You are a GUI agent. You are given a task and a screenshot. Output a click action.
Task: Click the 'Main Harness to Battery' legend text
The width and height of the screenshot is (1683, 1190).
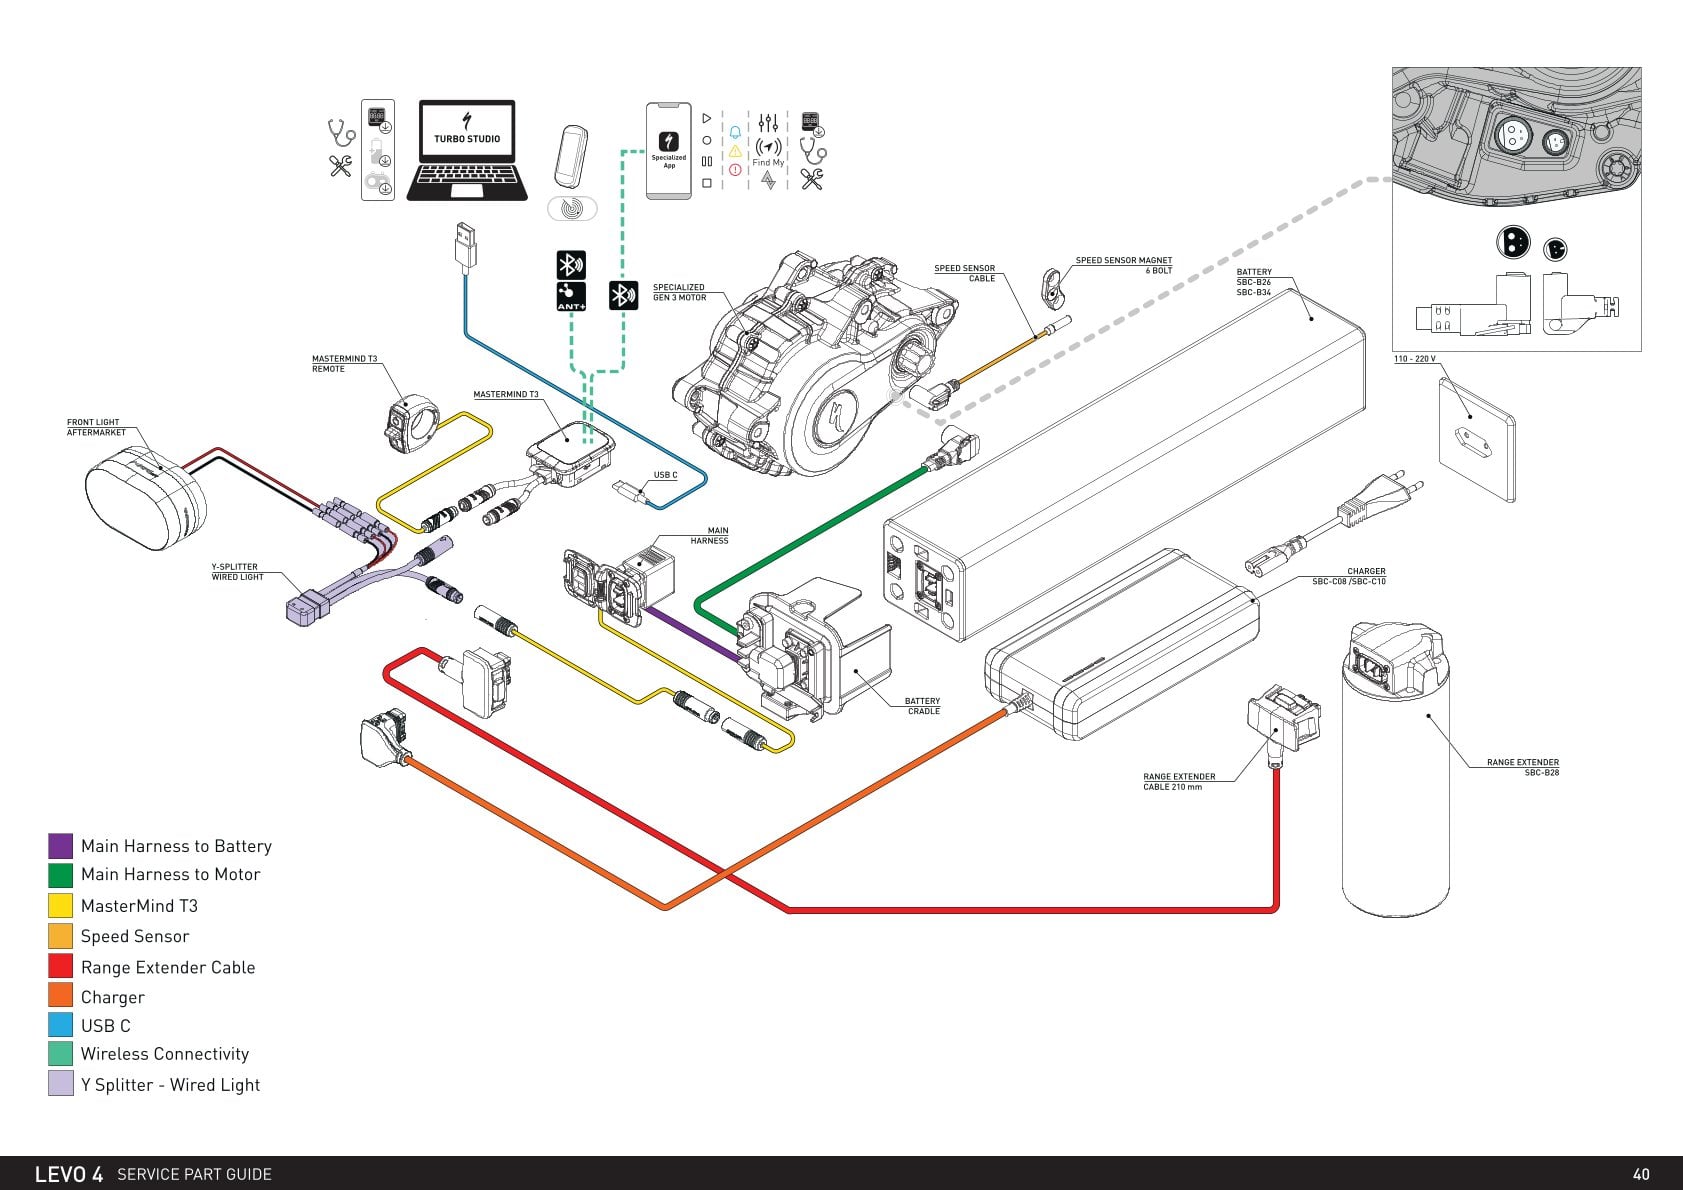click(176, 846)
